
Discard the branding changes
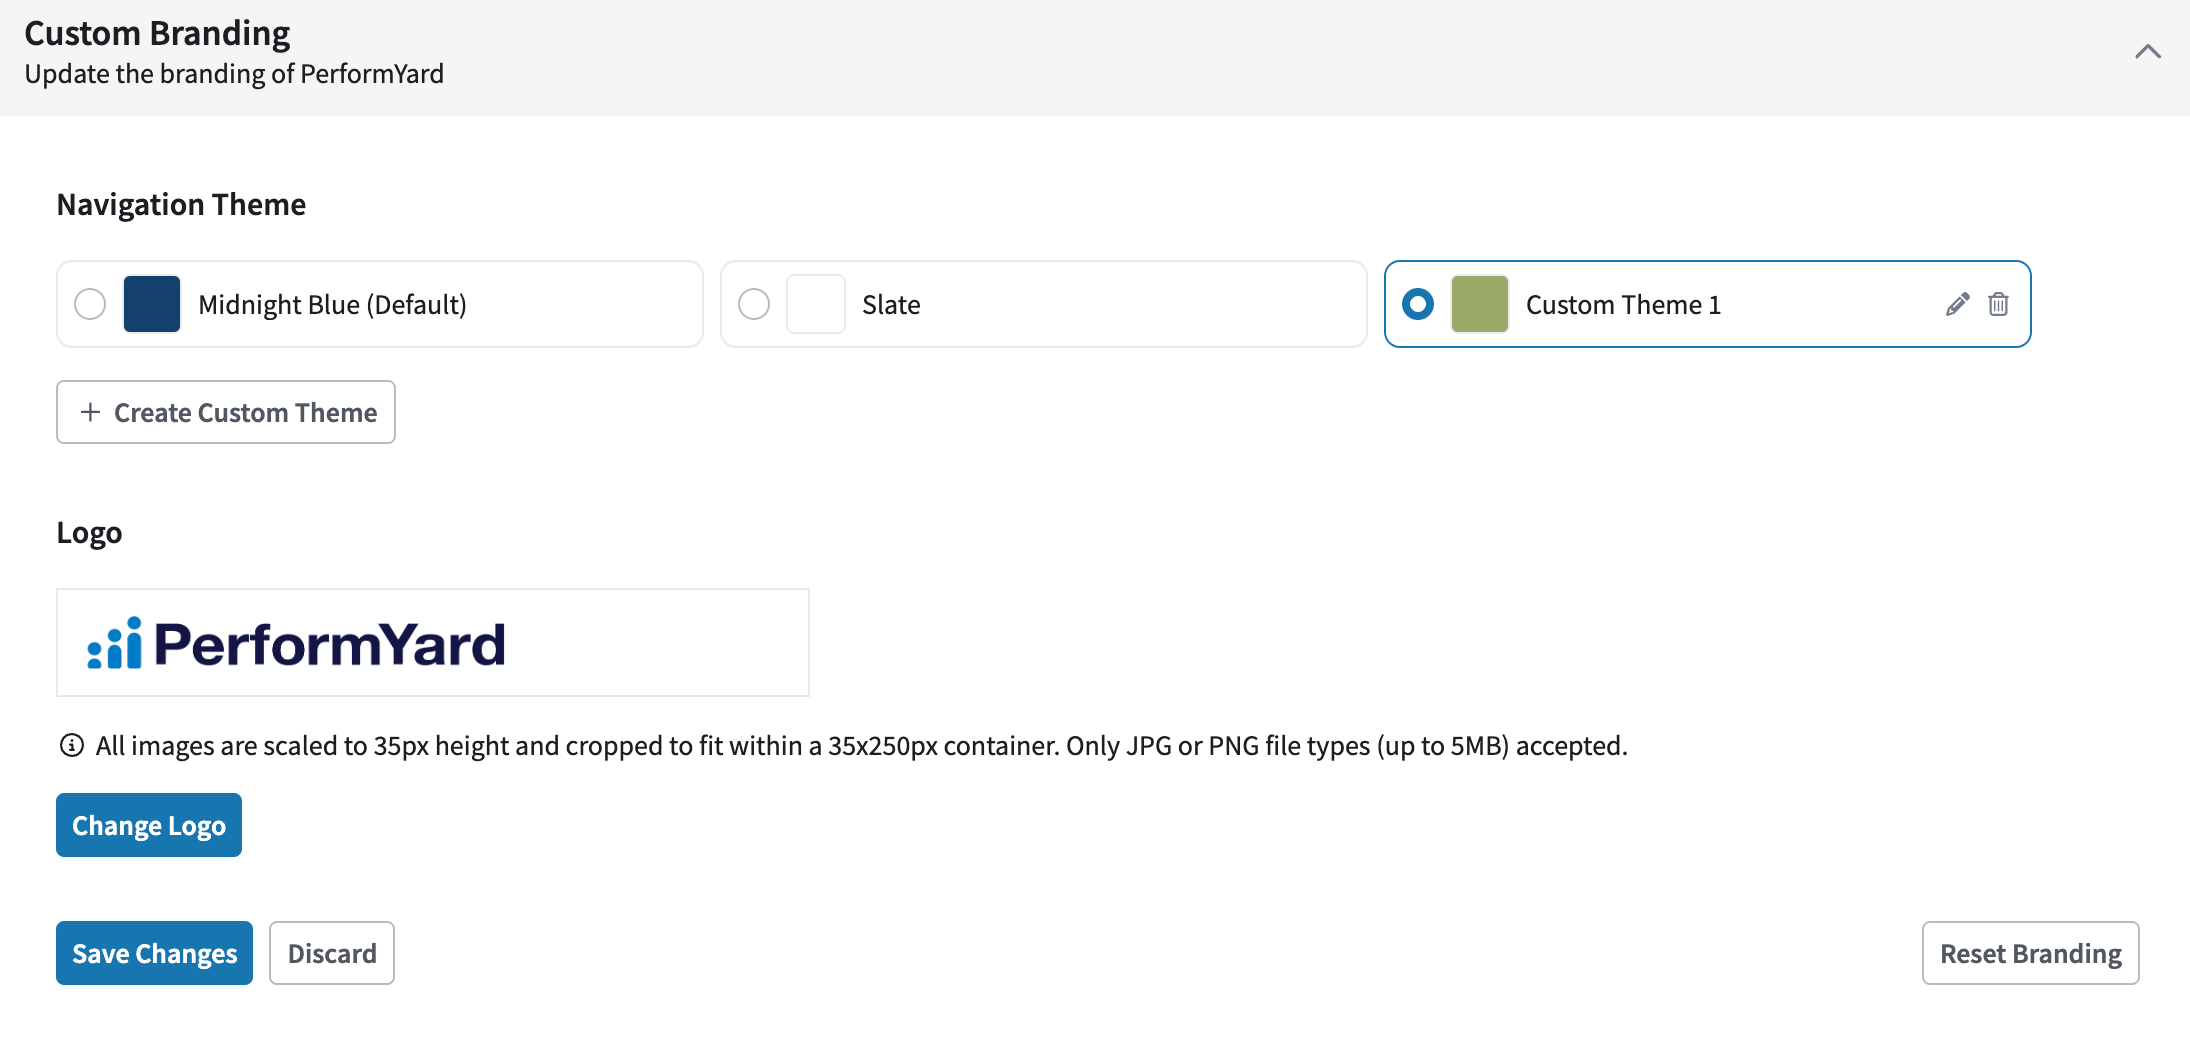click(x=332, y=953)
